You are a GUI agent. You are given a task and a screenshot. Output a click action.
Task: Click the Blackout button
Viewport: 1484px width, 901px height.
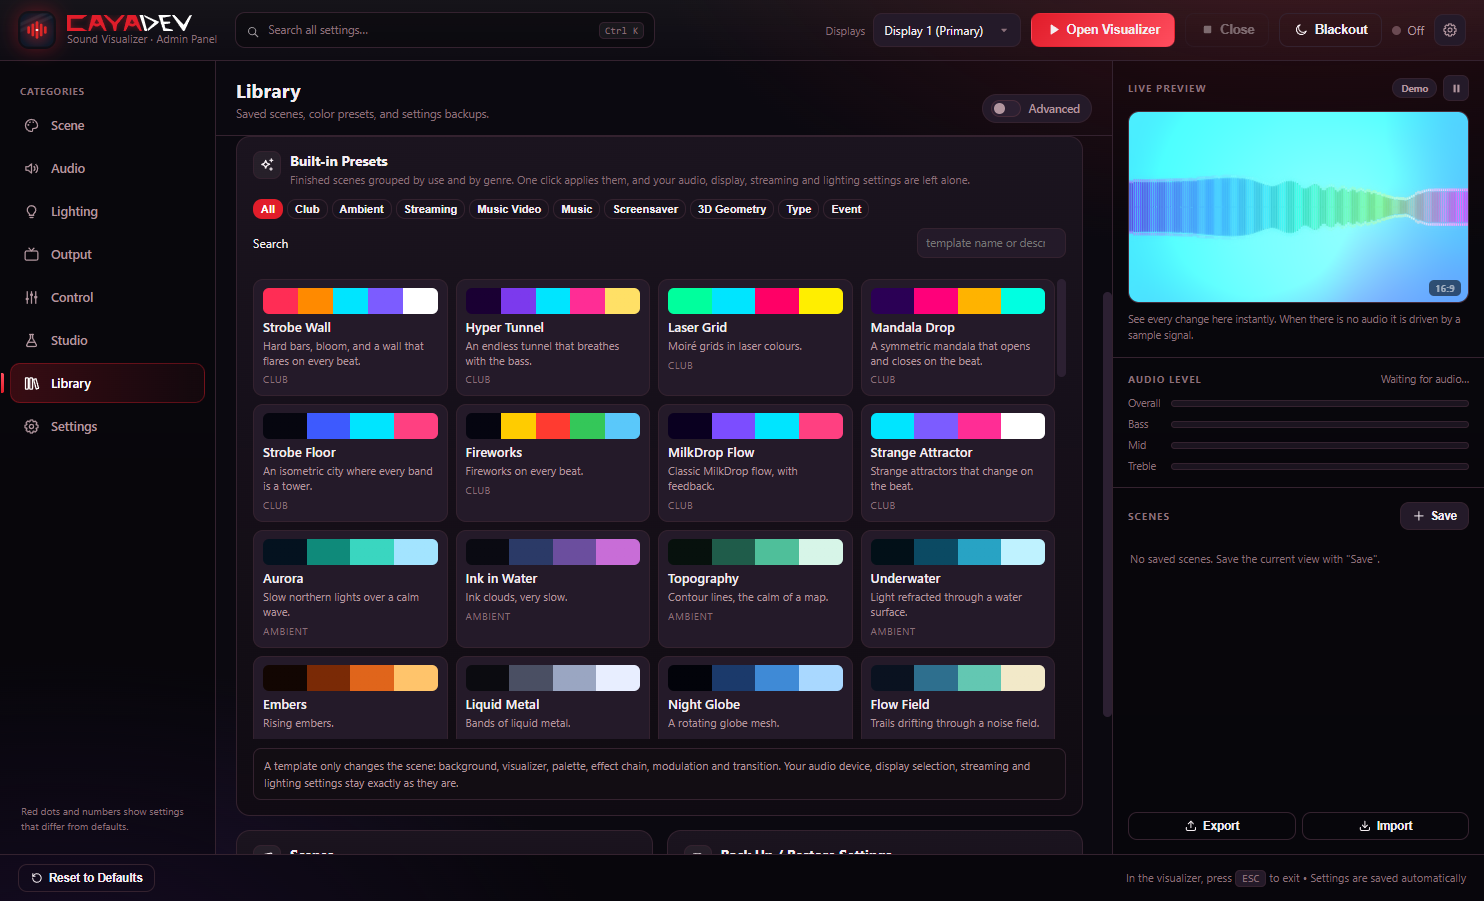coord(1330,30)
